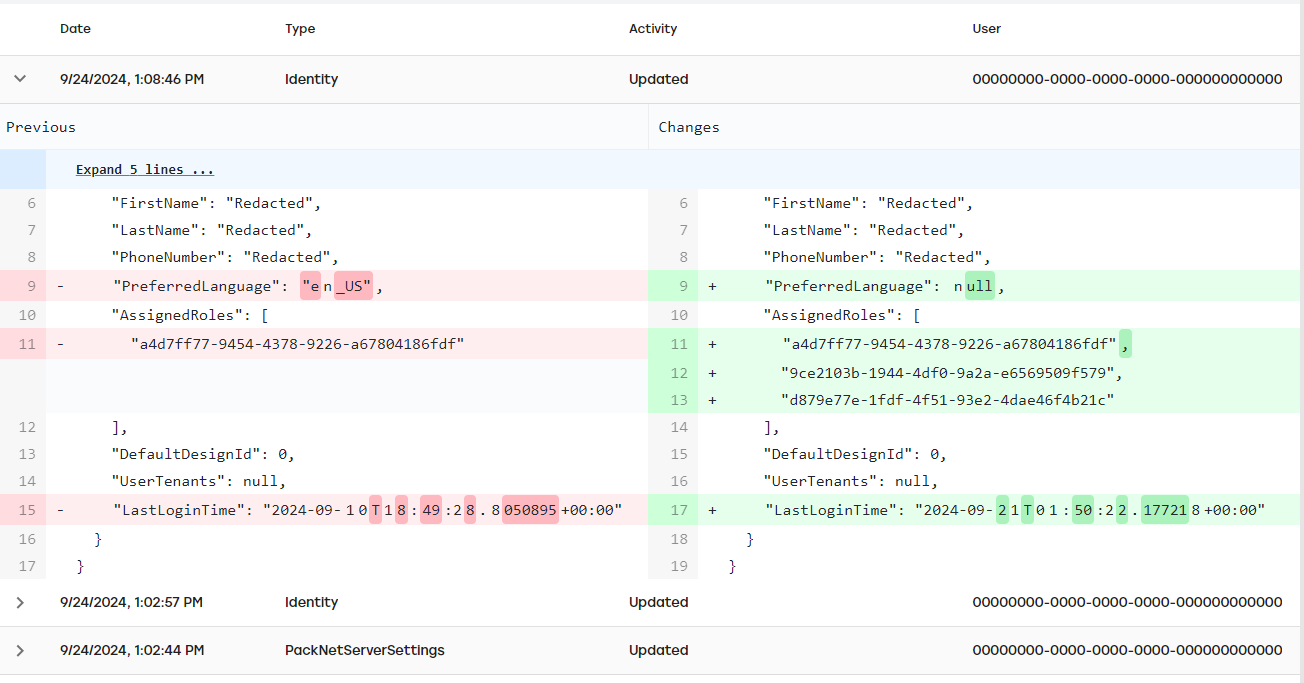Click "Updated" on the PackNetServerSettings row
Image resolution: width=1304 pixels, height=683 pixels.
coord(658,650)
